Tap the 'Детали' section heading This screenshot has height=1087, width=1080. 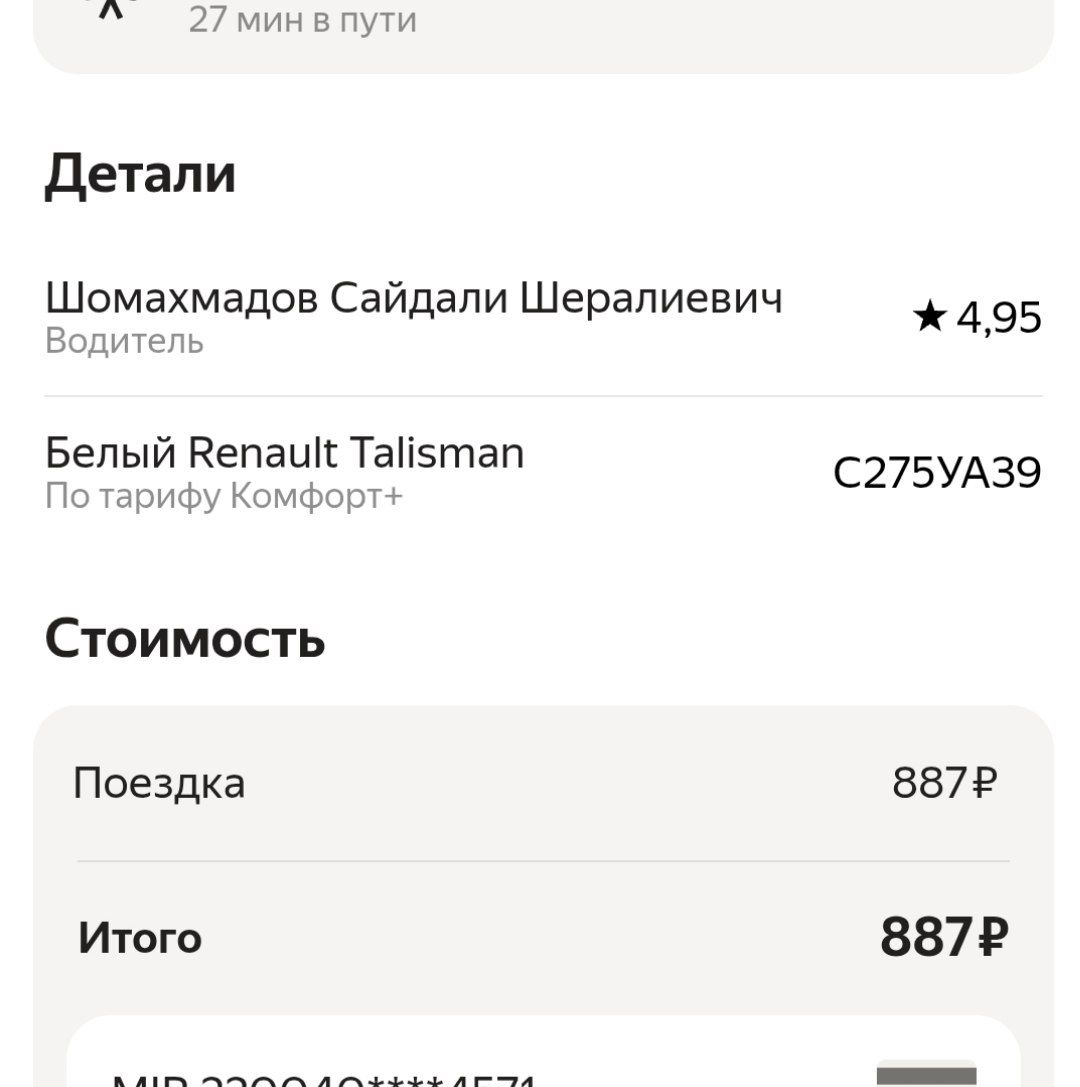(x=140, y=174)
